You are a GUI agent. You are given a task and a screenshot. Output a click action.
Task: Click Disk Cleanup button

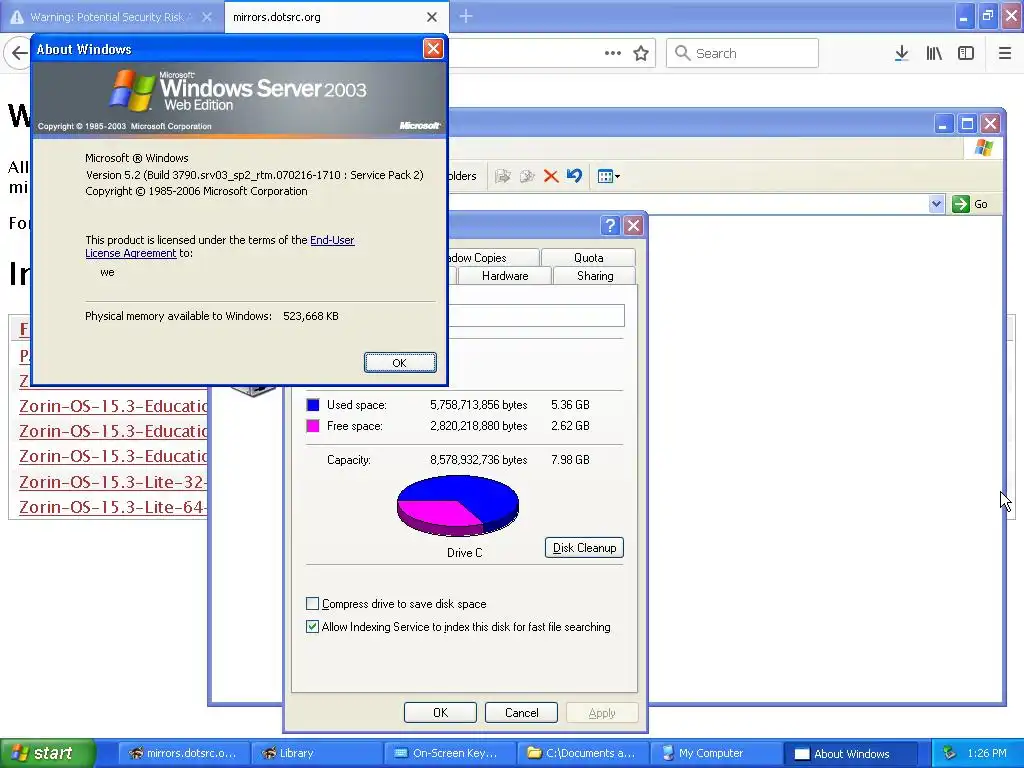point(584,547)
